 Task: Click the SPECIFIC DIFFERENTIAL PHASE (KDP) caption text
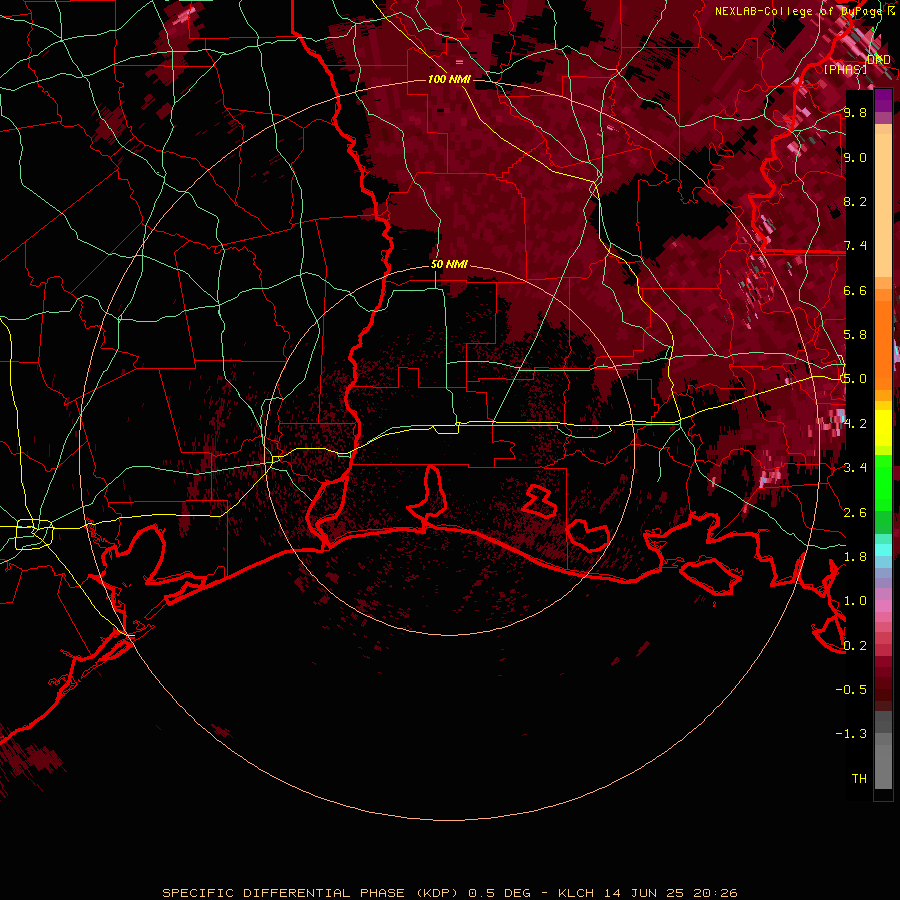click(311, 893)
